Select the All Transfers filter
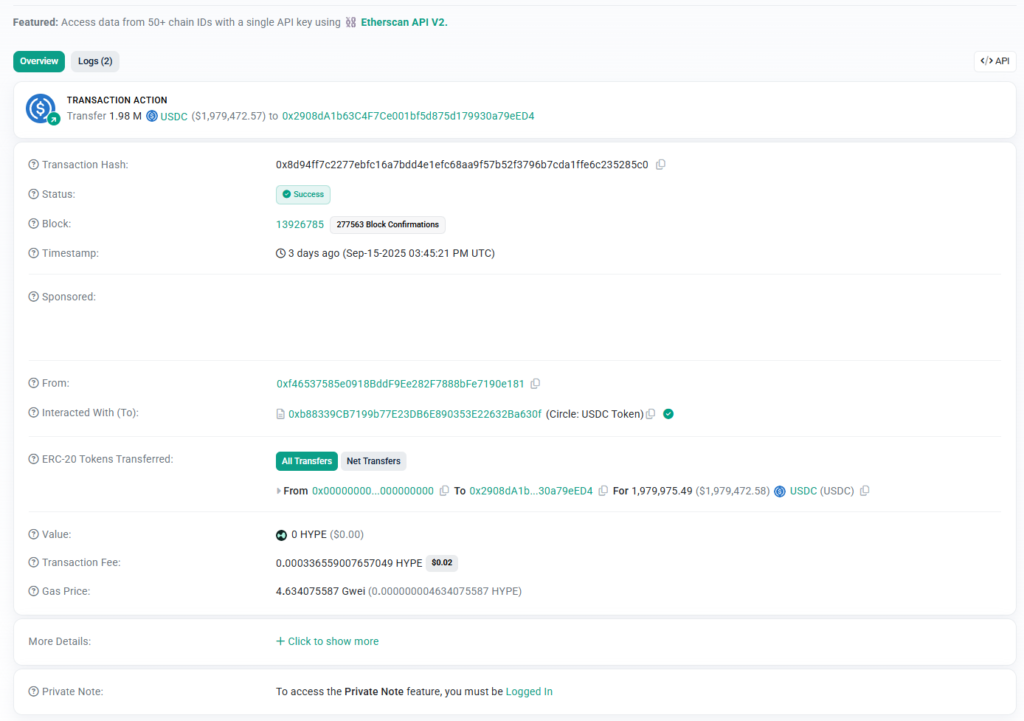 pyautogui.click(x=306, y=461)
